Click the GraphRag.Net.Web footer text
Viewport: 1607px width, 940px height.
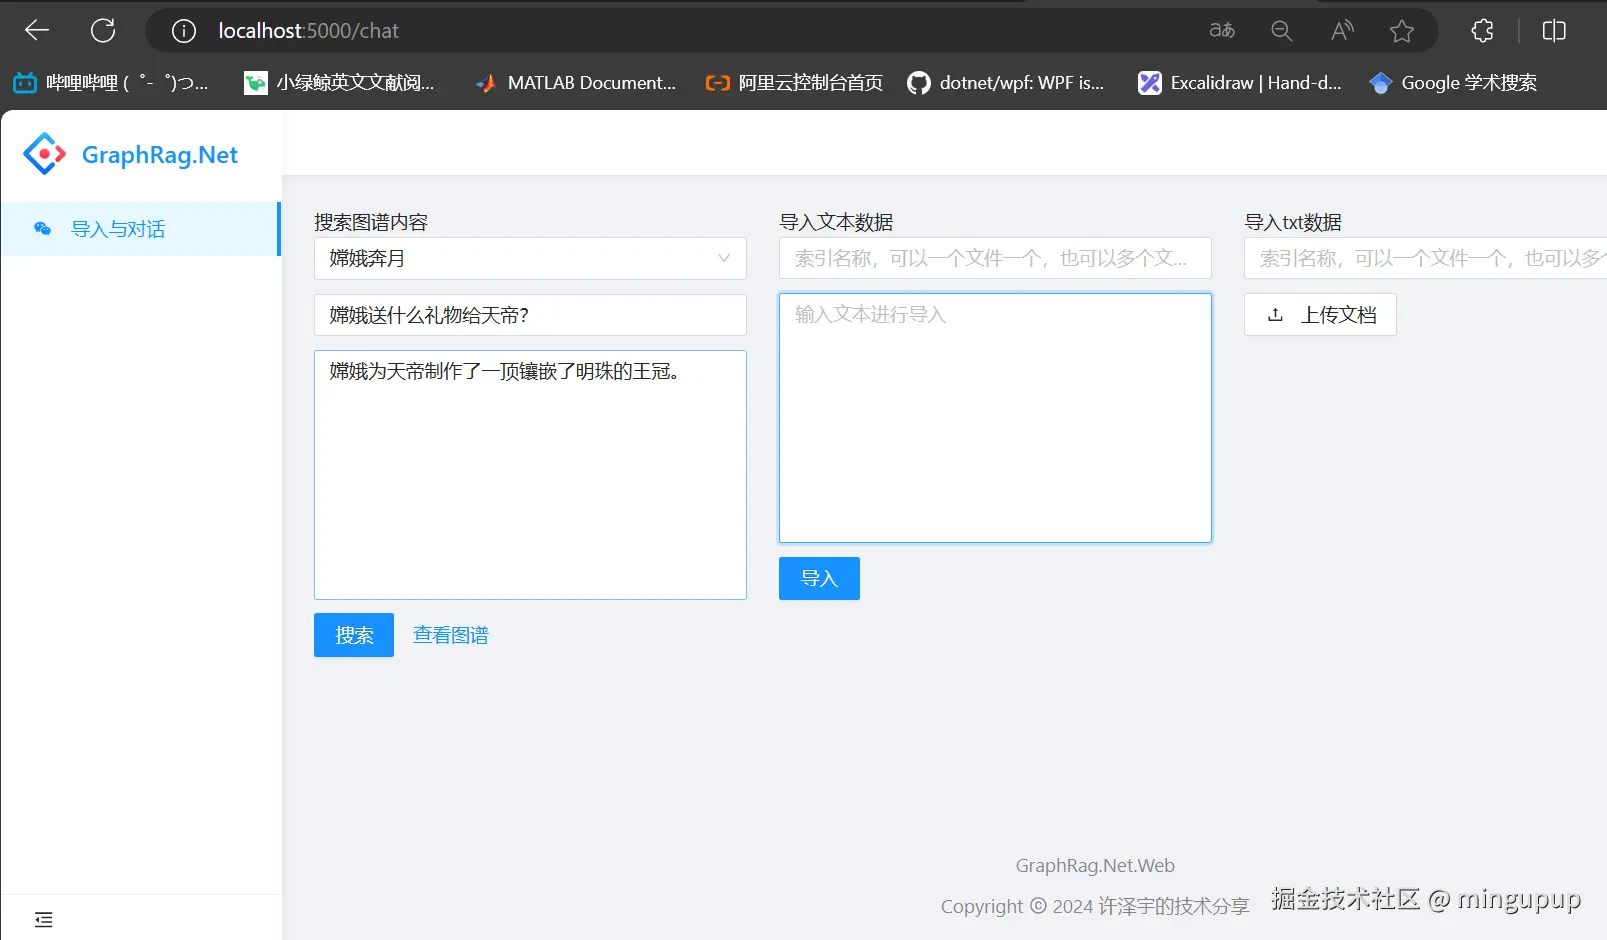[x=1095, y=866]
